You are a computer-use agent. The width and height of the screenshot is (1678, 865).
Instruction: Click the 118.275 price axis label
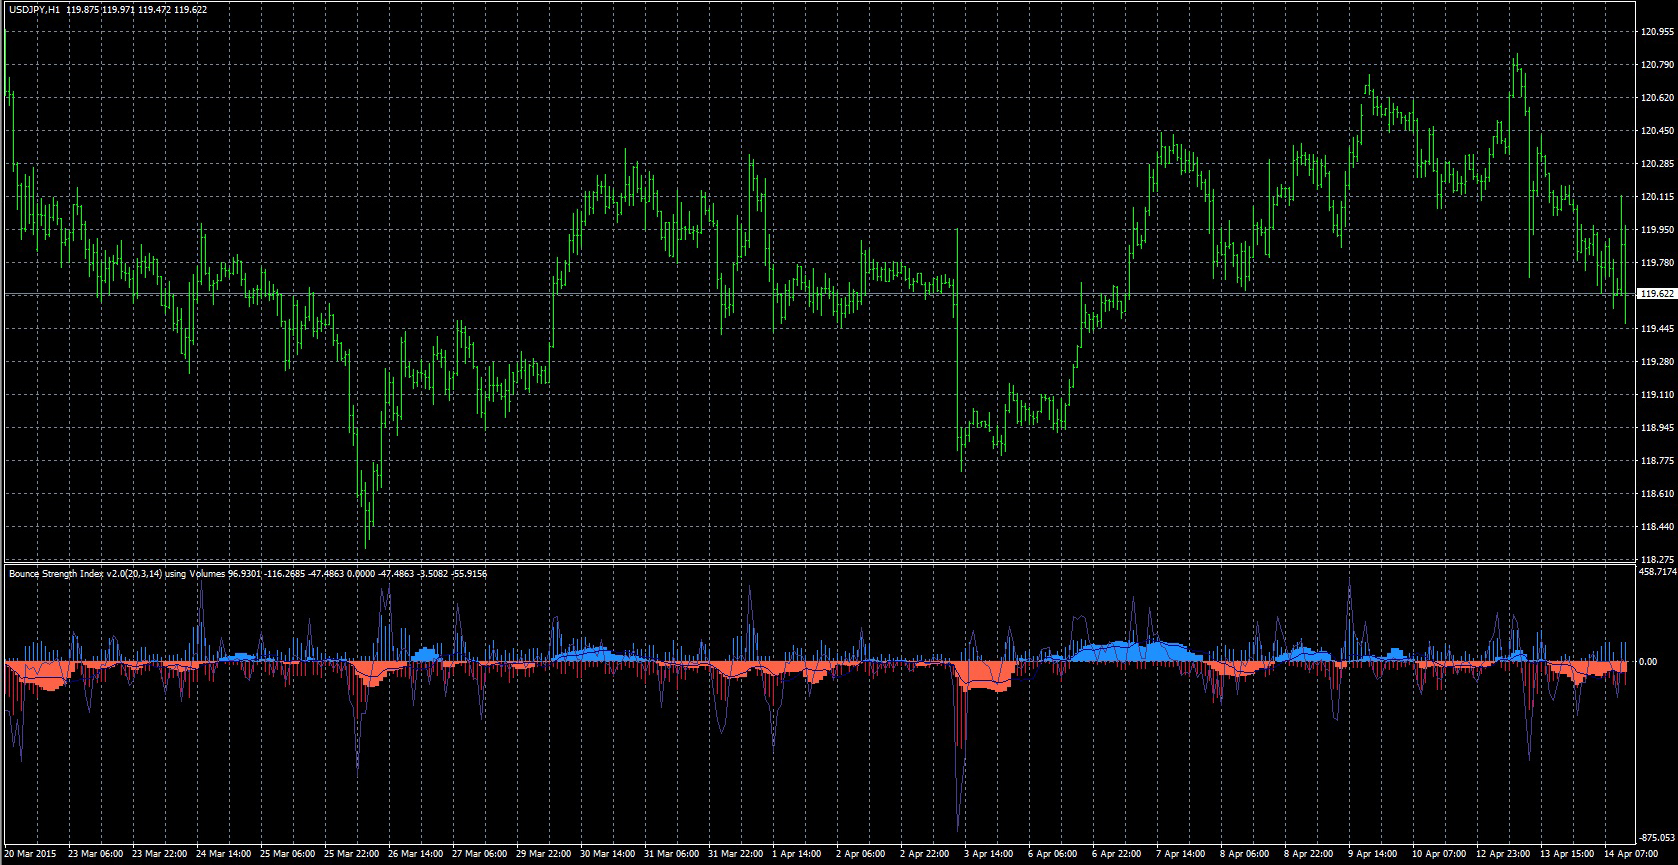pyautogui.click(x=1656, y=559)
